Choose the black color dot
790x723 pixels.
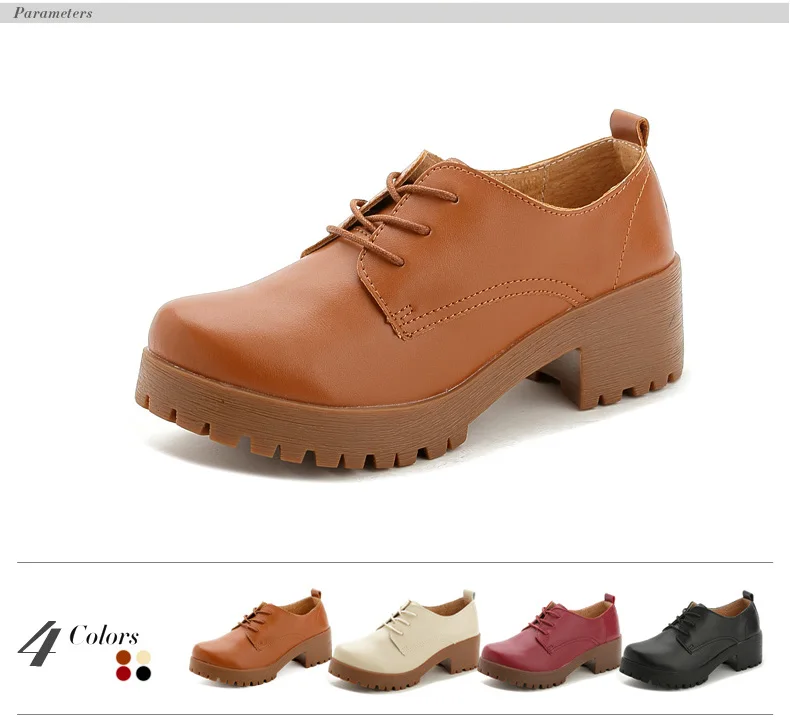pos(144,674)
